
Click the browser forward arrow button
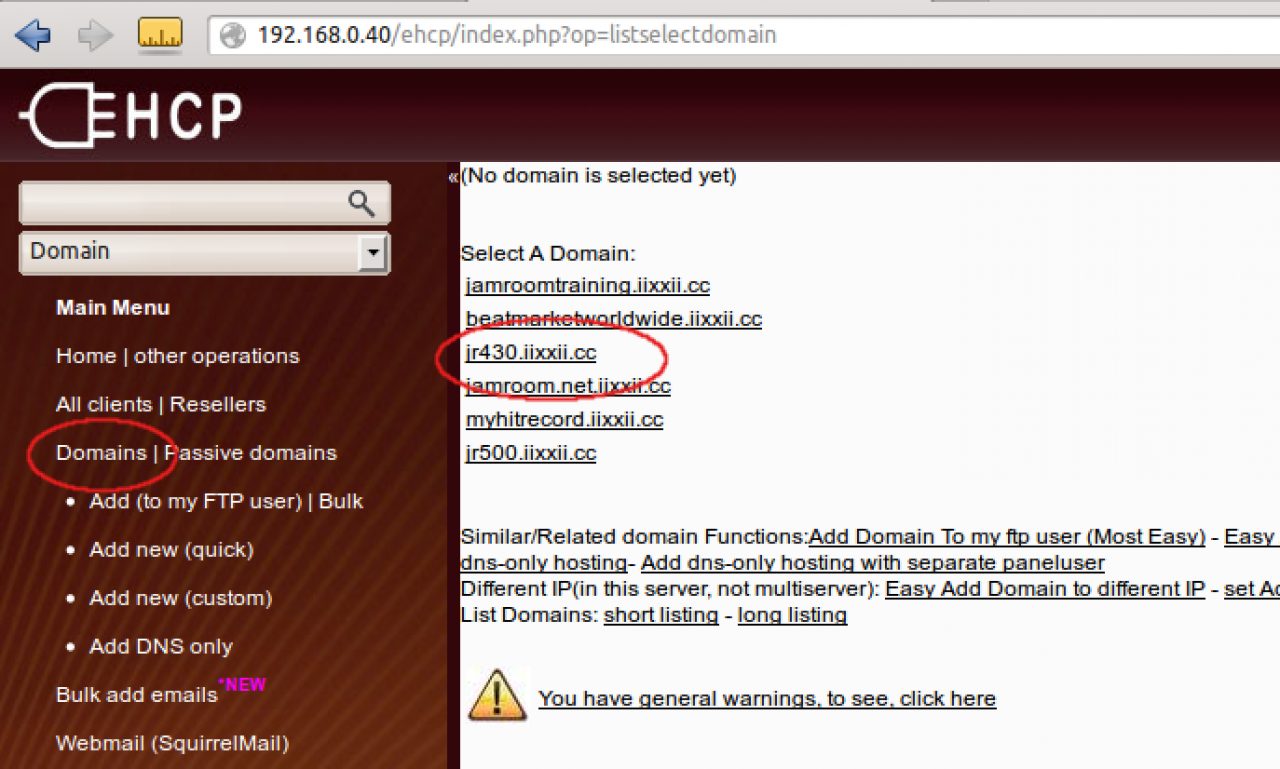click(95, 36)
